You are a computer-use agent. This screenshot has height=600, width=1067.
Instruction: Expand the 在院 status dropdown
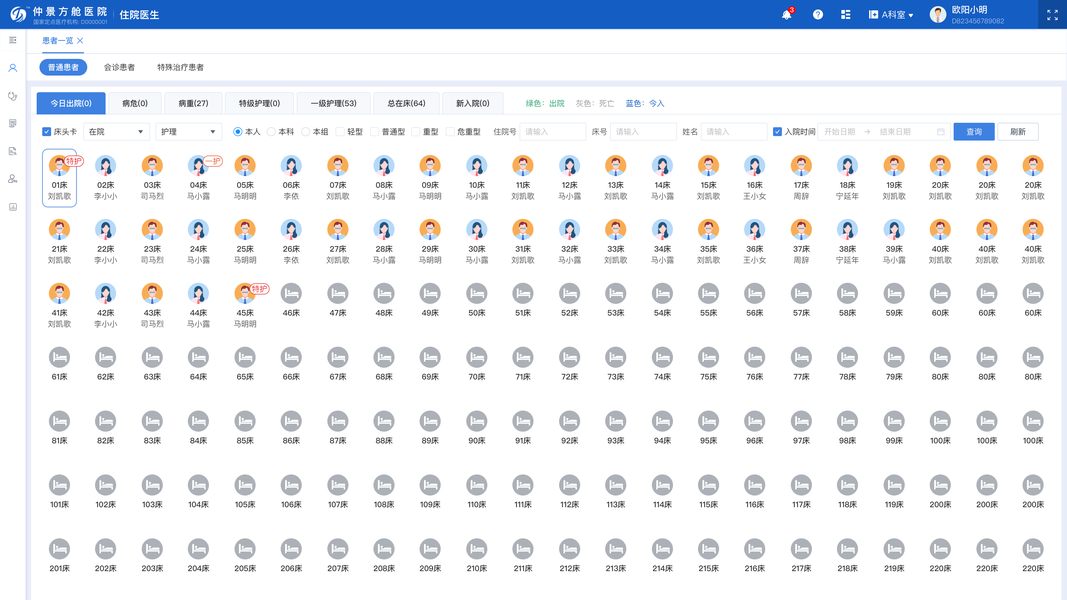116,132
